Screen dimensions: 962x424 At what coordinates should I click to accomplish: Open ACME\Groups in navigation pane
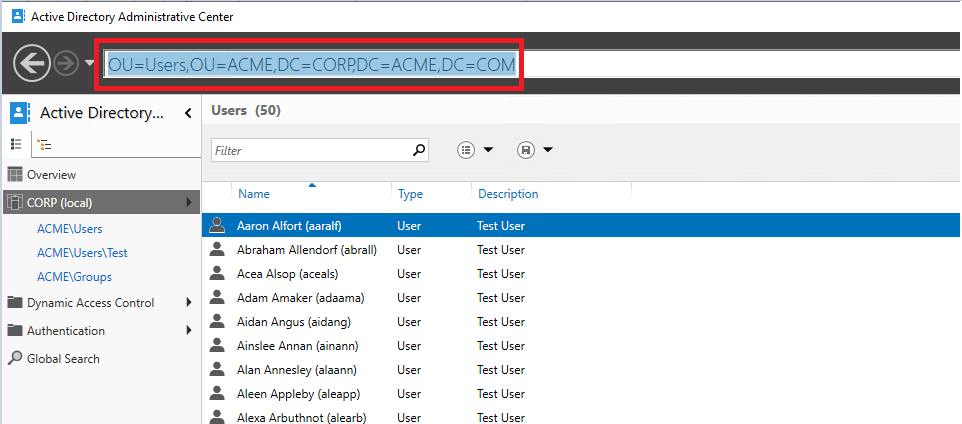point(74,277)
